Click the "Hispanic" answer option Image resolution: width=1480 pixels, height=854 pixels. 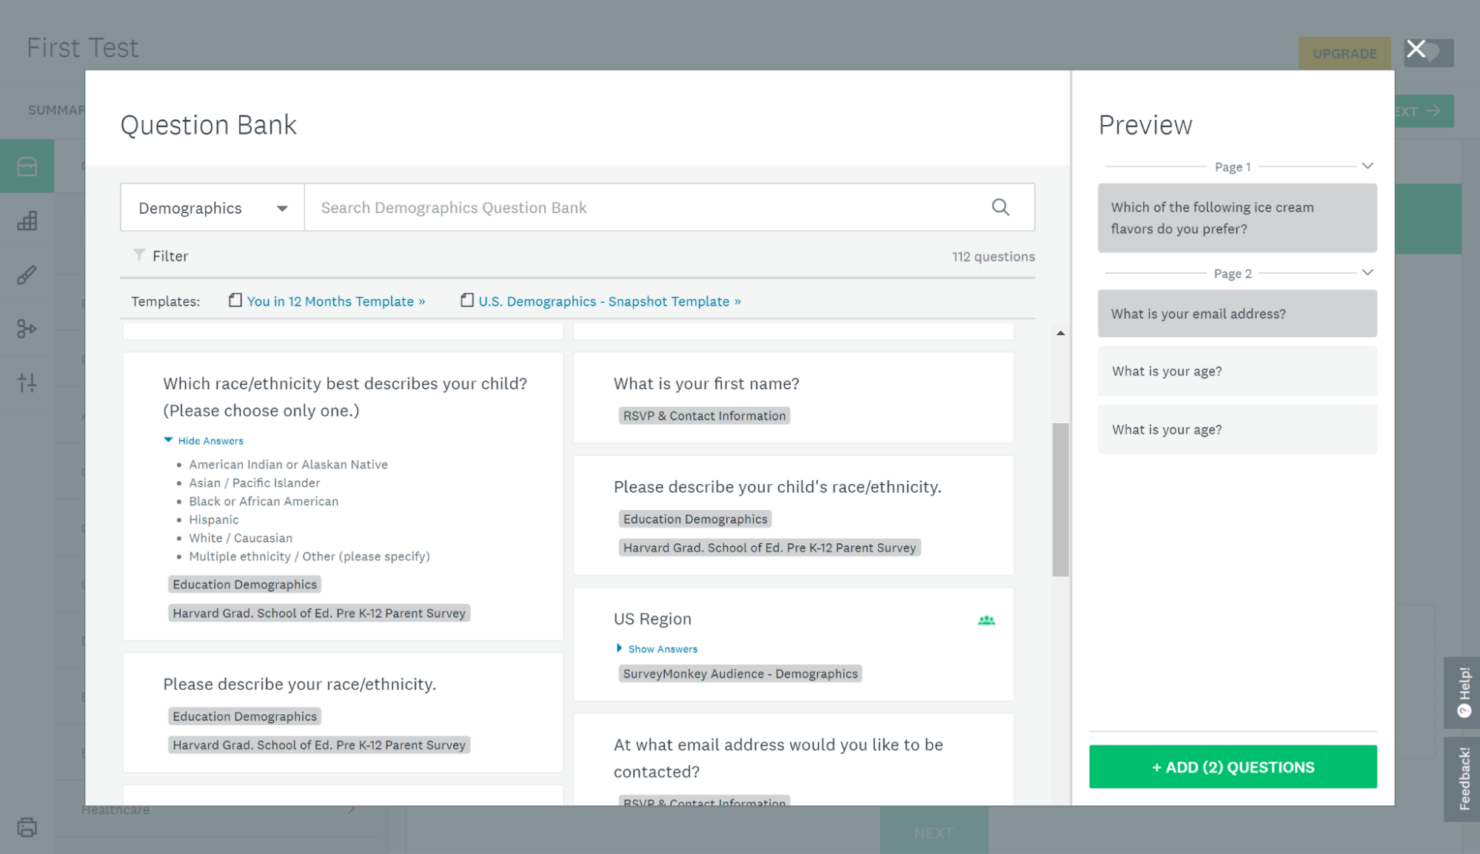click(214, 520)
